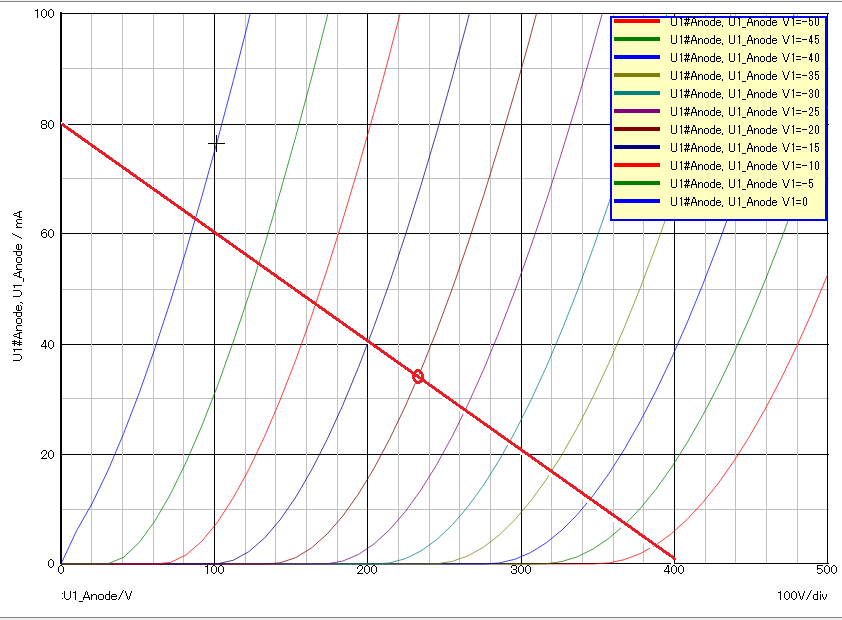Image resolution: width=842 pixels, height=620 pixels.
Task: Select legend entry U1_Anode V1=-10
Action: pyautogui.click(x=744, y=165)
